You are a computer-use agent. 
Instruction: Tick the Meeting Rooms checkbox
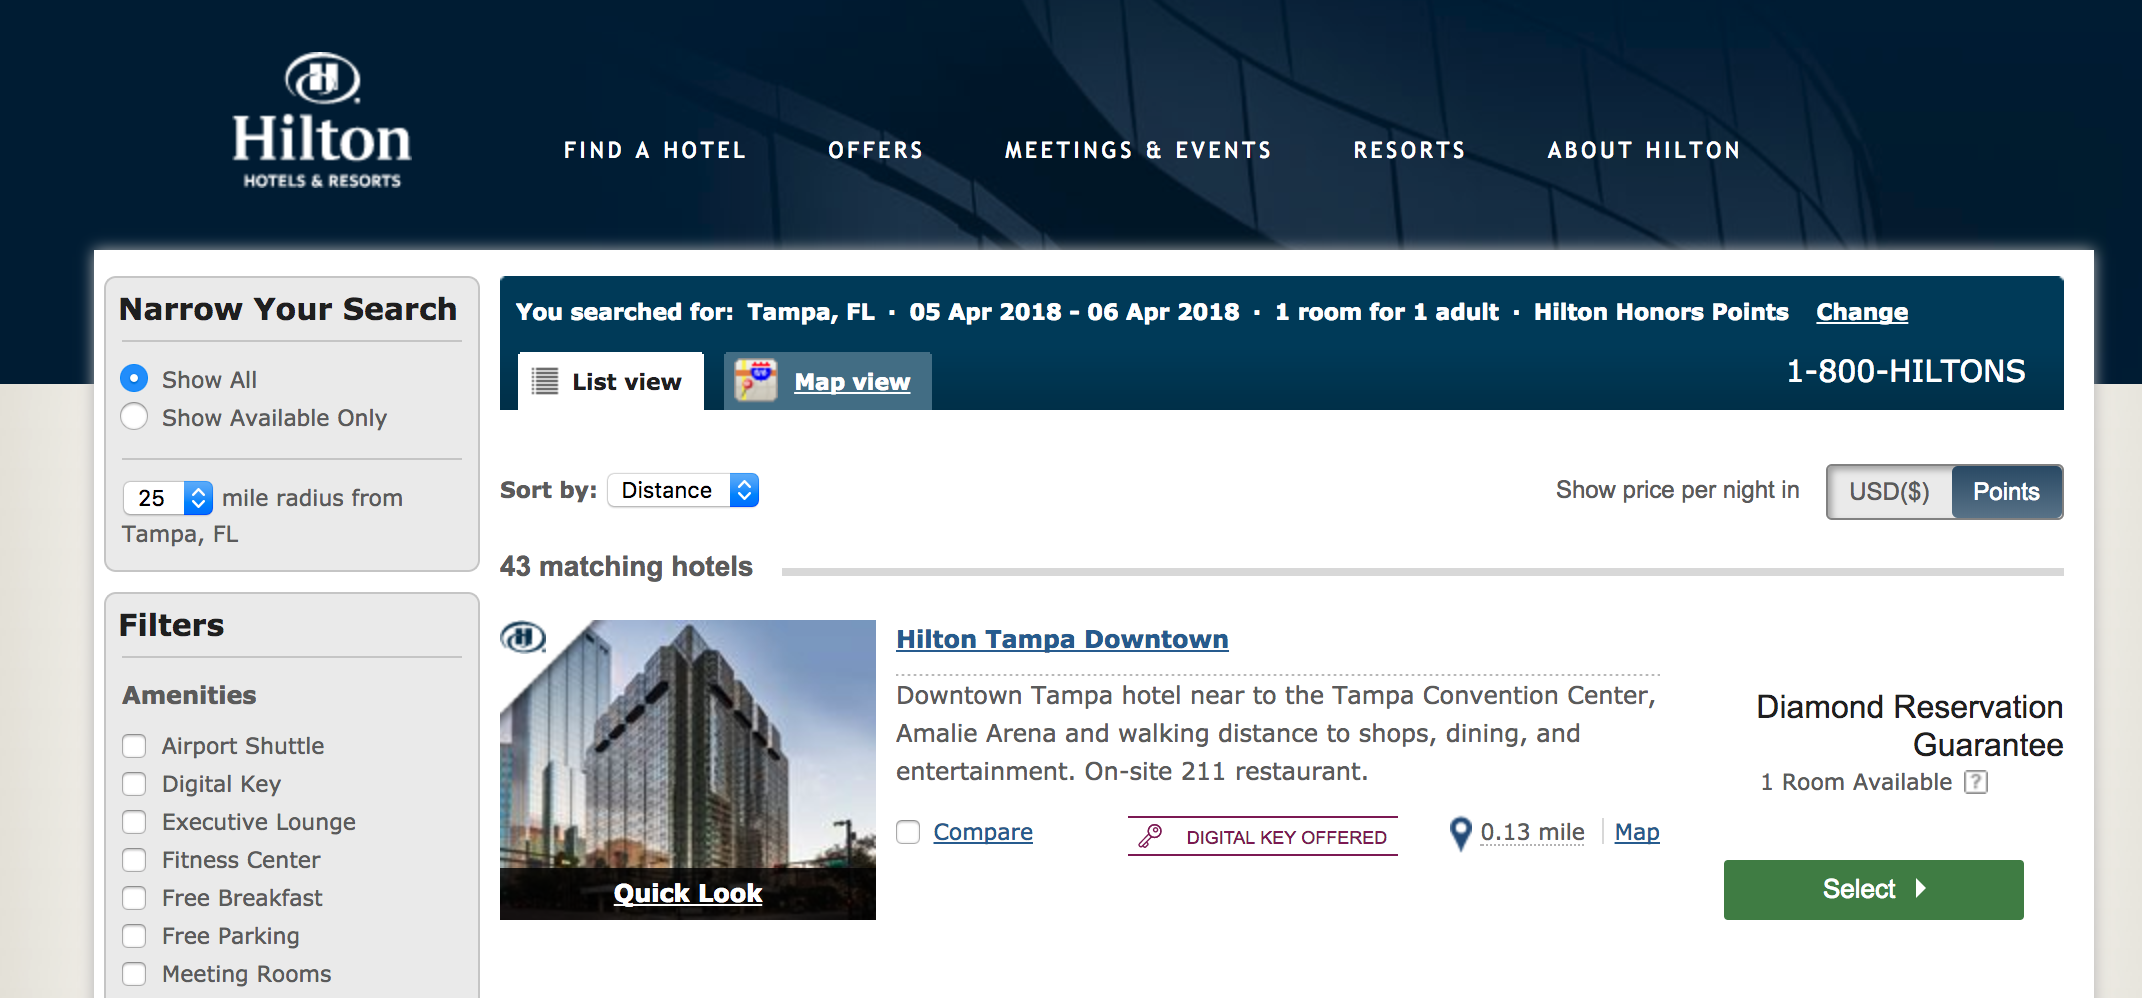pyautogui.click(x=134, y=974)
